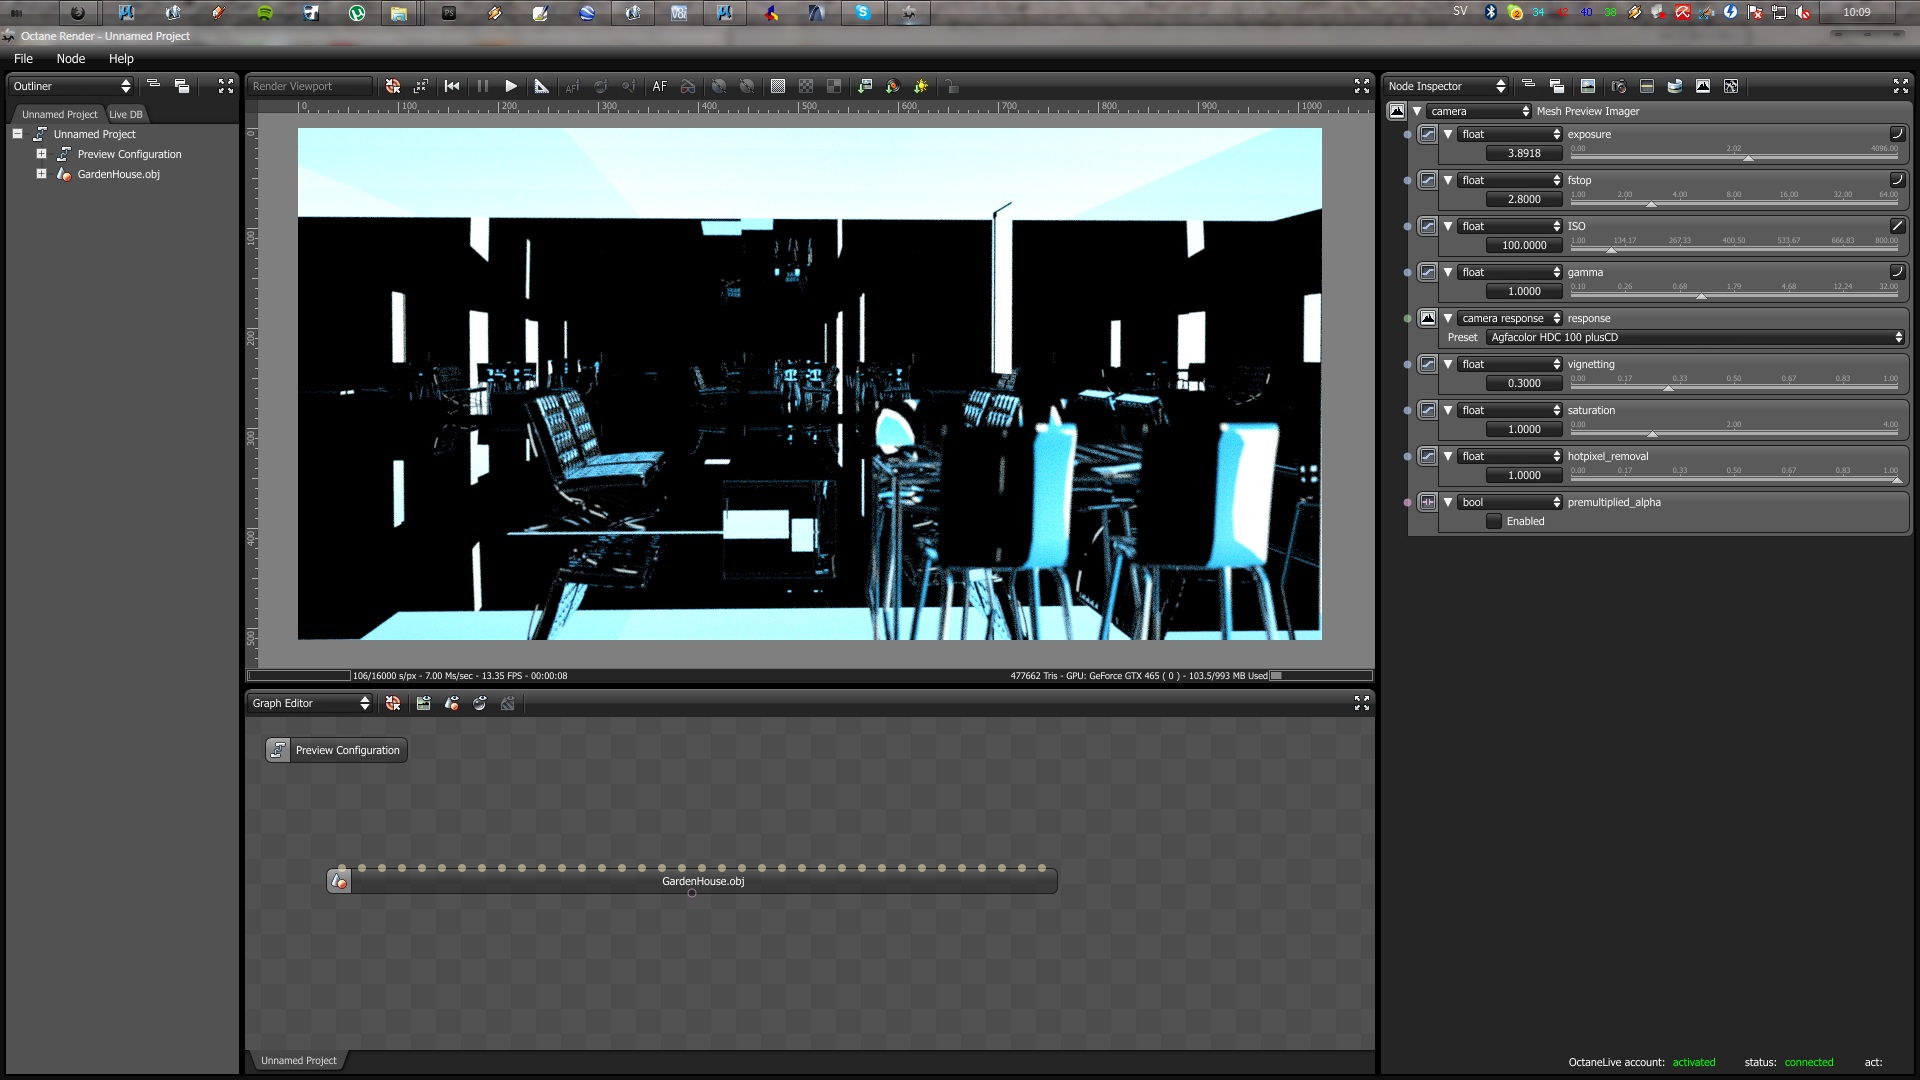Click the rewind/restart render icon
Viewport: 1920px width, 1080px height.
pyautogui.click(x=452, y=86)
